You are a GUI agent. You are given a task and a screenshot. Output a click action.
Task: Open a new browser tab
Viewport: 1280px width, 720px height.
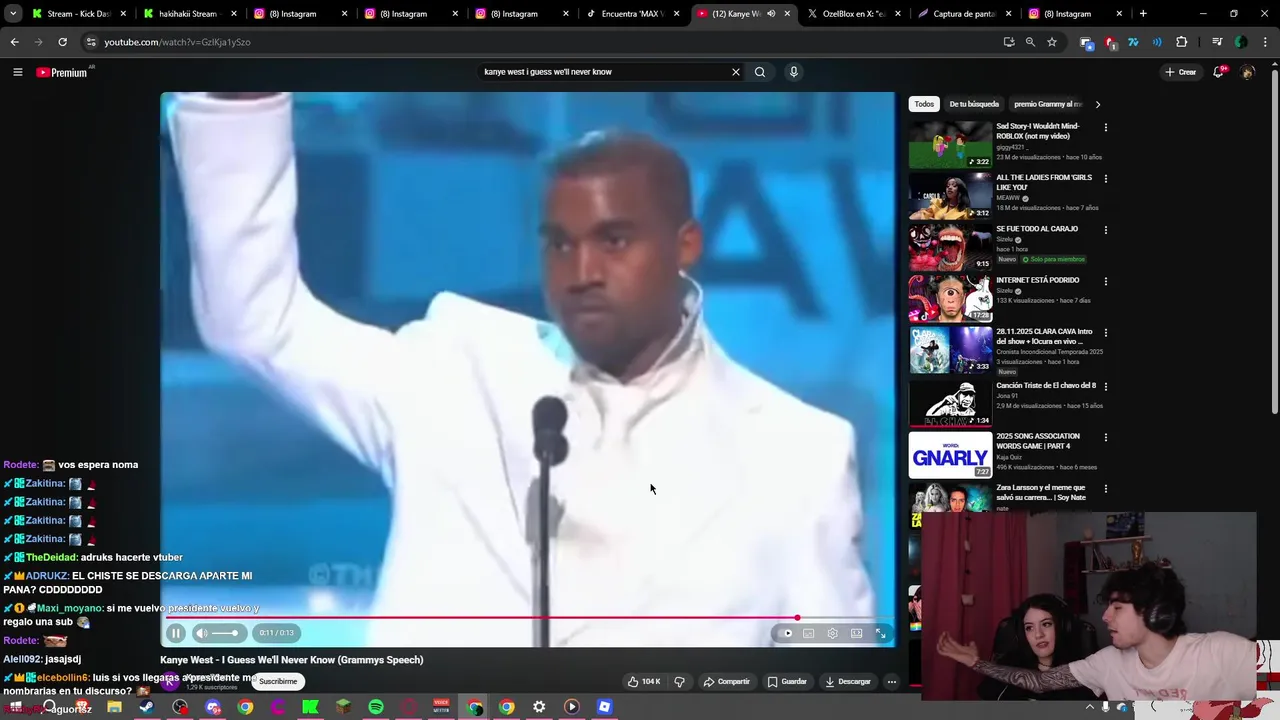tap(1143, 14)
